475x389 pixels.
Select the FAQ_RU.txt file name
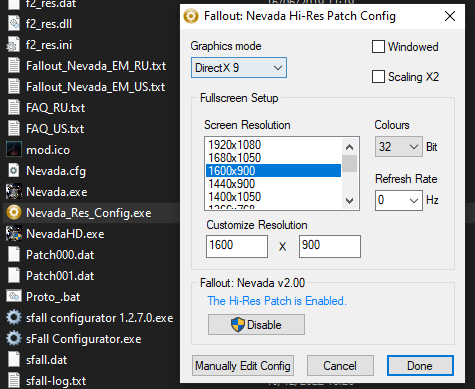coord(55,108)
